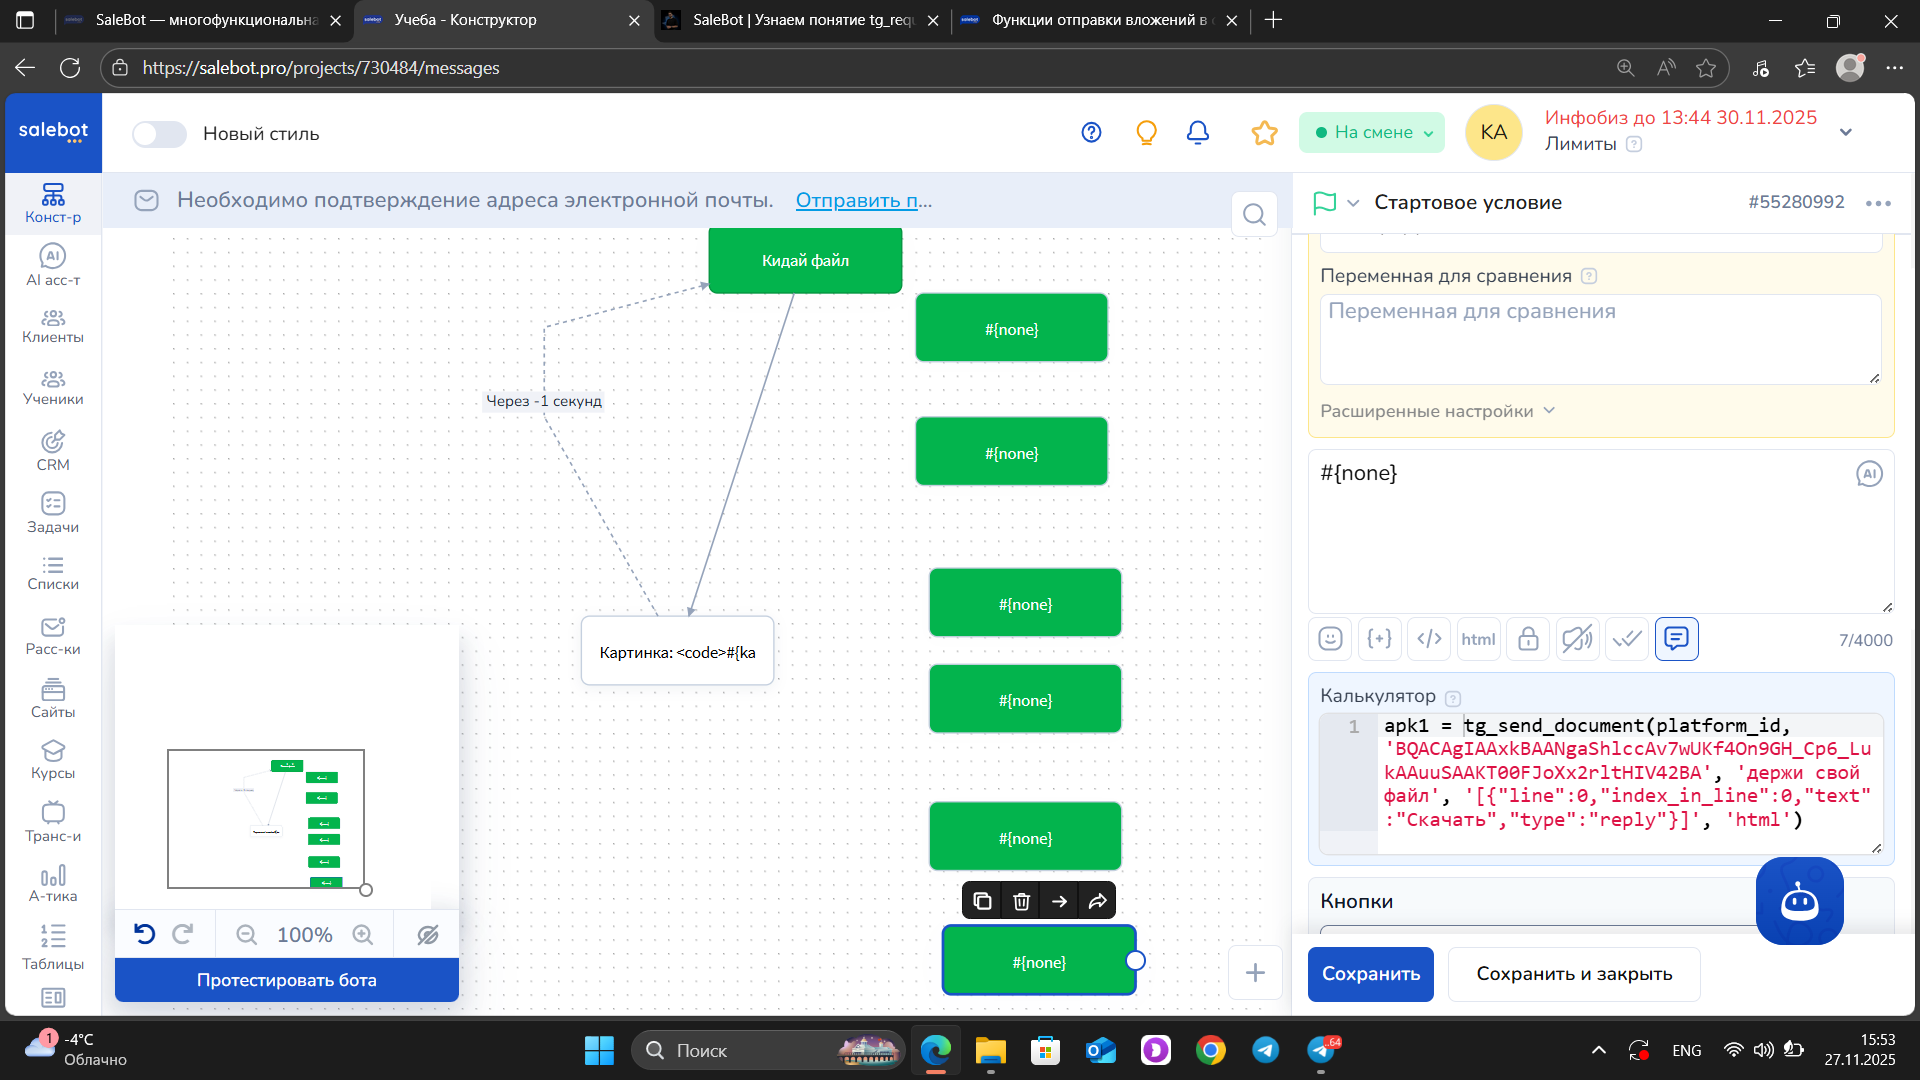Open the На смене status dropdown
Screen dimensions: 1920x1080
click(x=1372, y=132)
